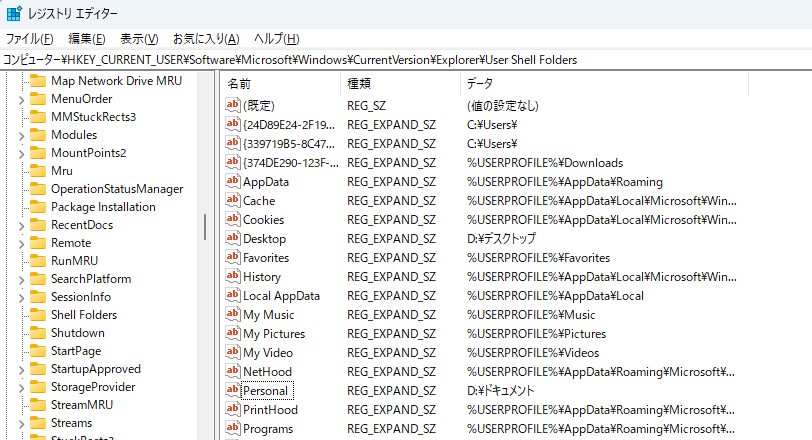812x440 pixels.
Task: Select the MMStuckRects3 folder icon
Action: coord(38,116)
